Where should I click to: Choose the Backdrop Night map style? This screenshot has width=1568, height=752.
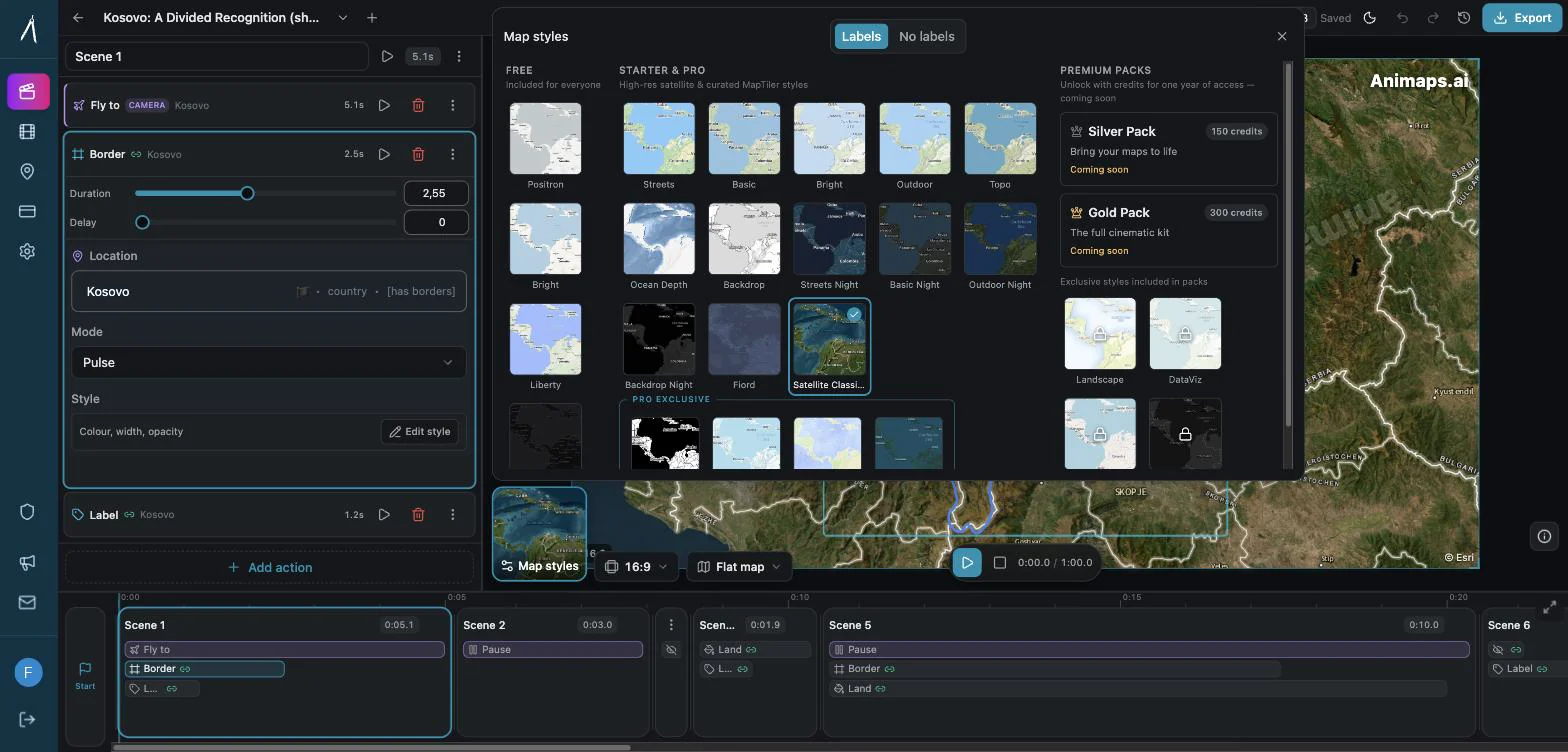tap(659, 347)
